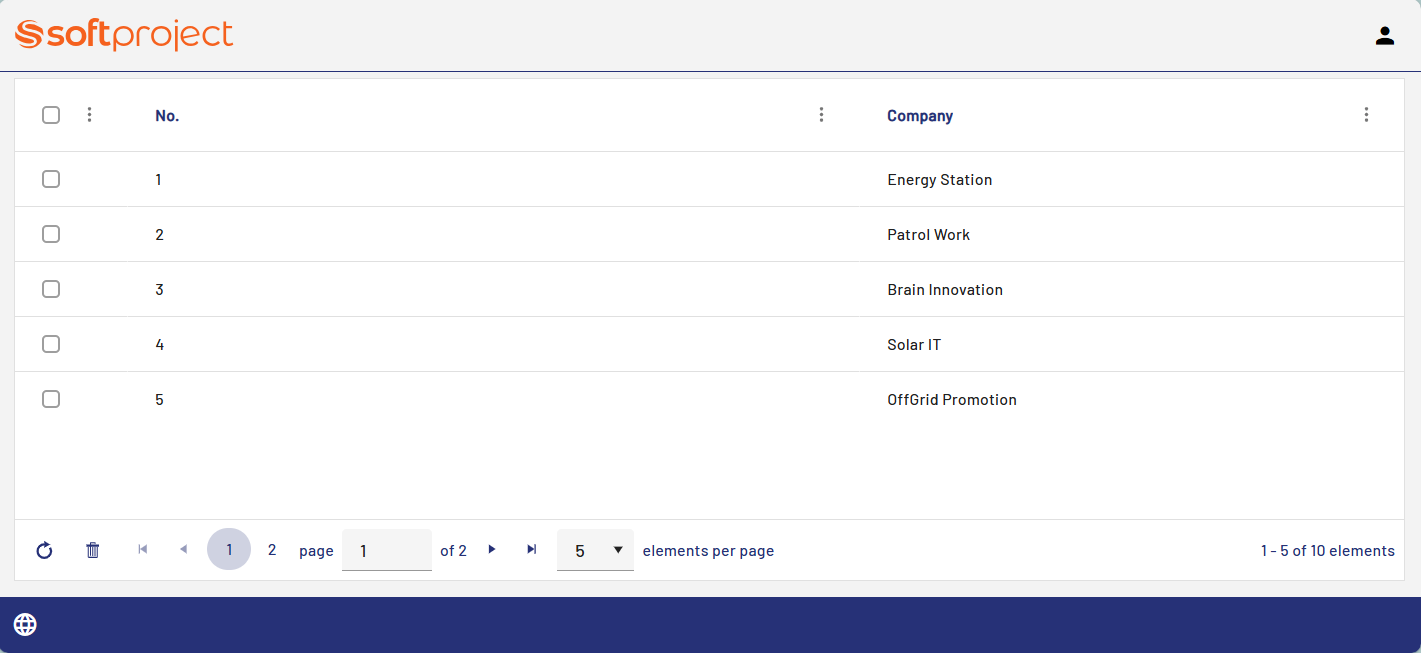Image resolution: width=1421 pixels, height=653 pixels.
Task: Open the user account profile icon
Action: tap(1384, 36)
